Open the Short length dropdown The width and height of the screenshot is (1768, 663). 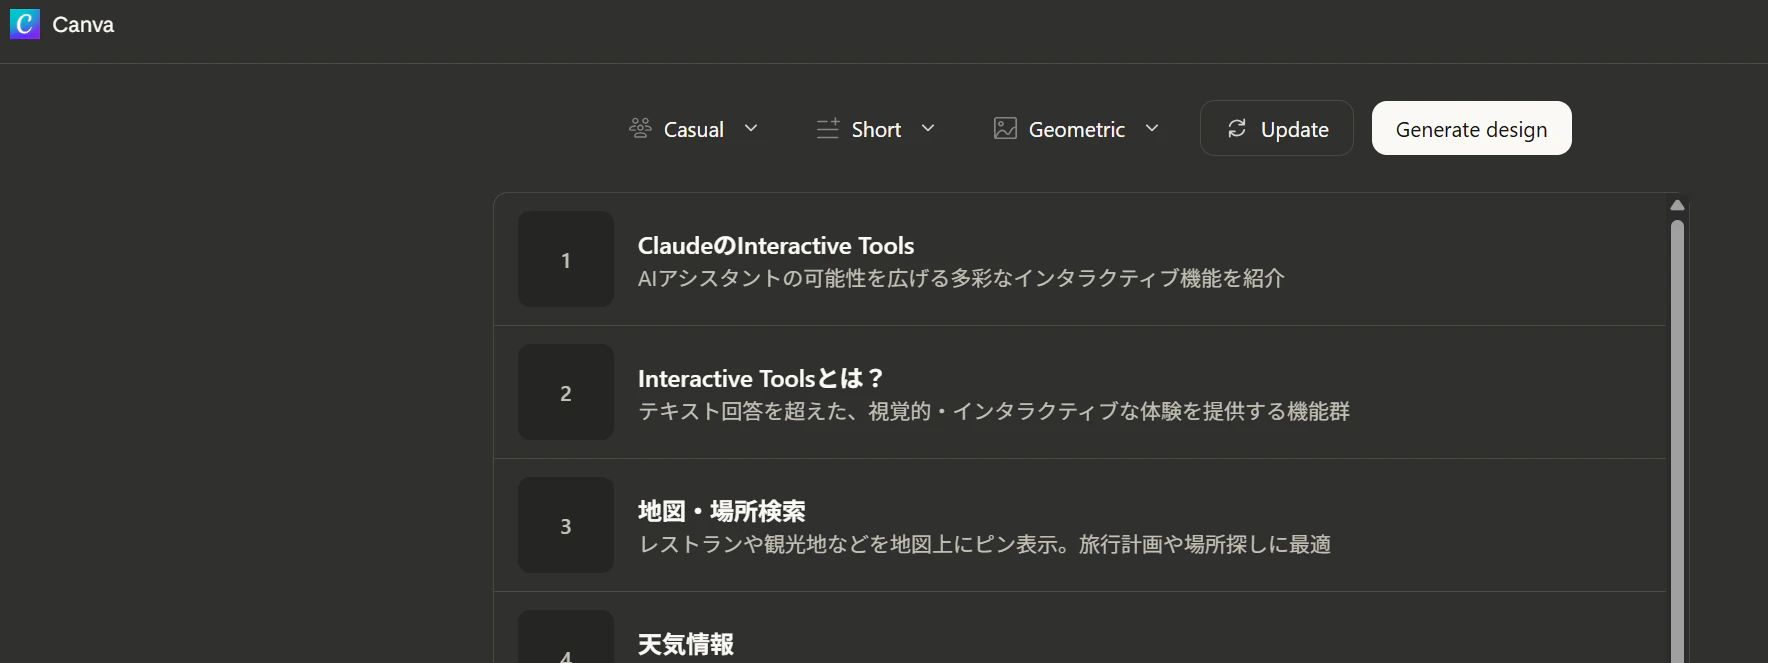coord(876,128)
